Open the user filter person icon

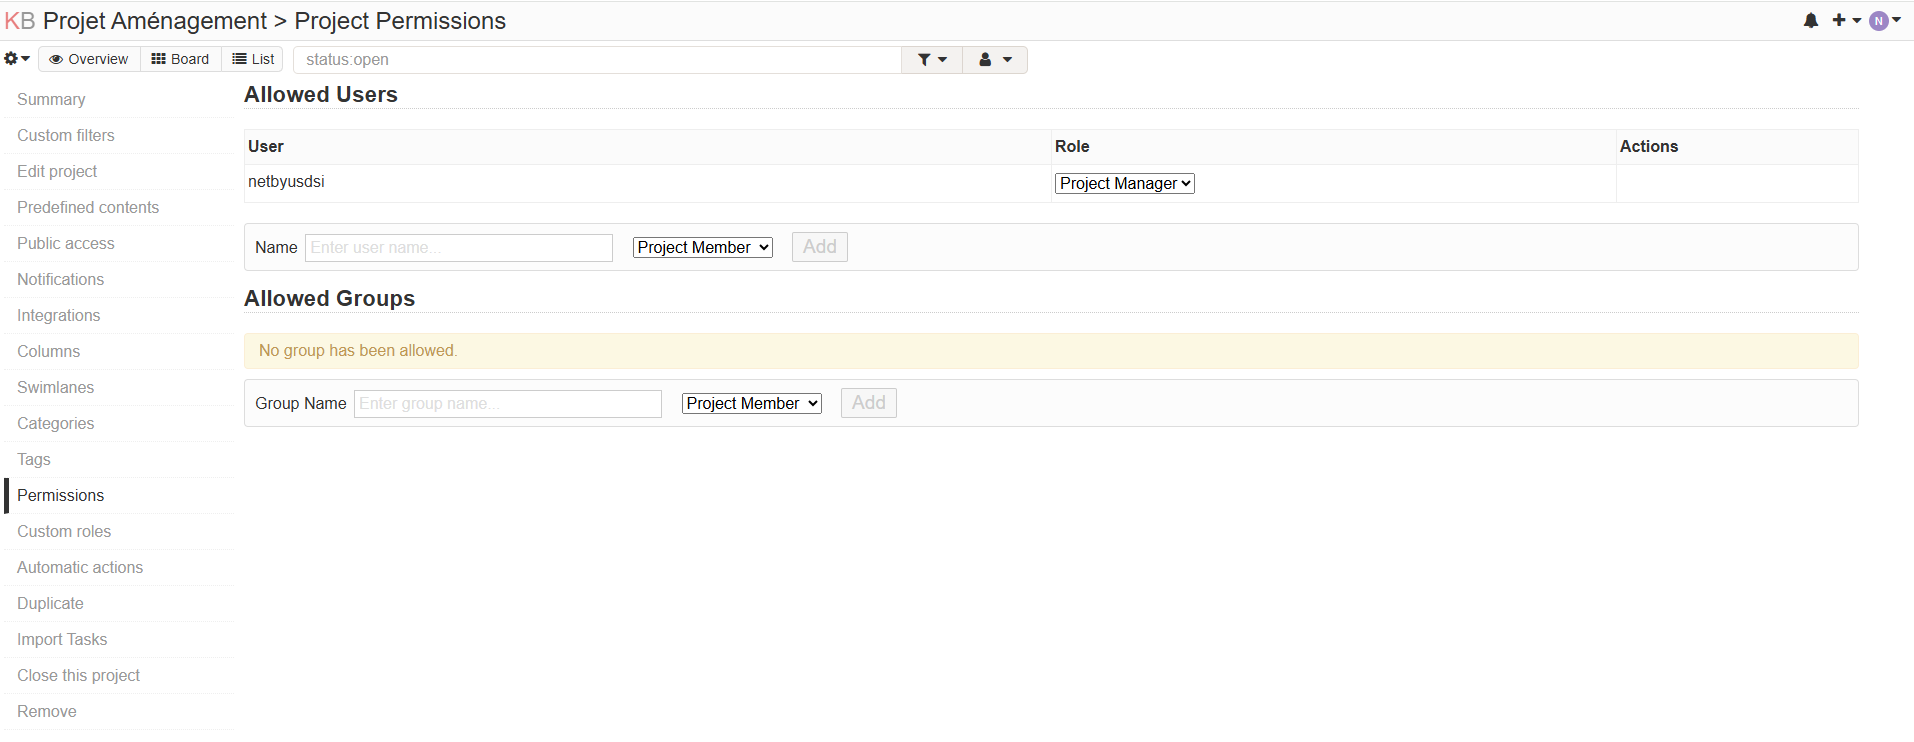click(994, 60)
